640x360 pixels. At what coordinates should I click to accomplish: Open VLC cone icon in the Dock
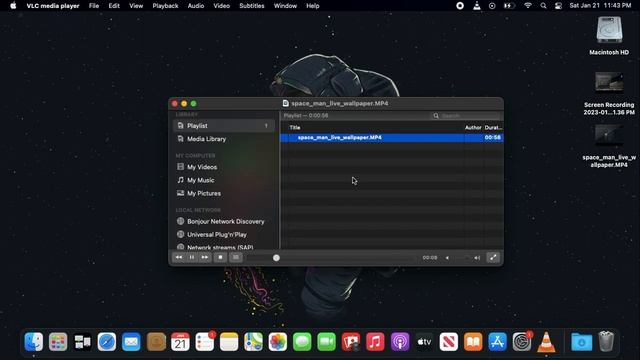tap(546, 342)
